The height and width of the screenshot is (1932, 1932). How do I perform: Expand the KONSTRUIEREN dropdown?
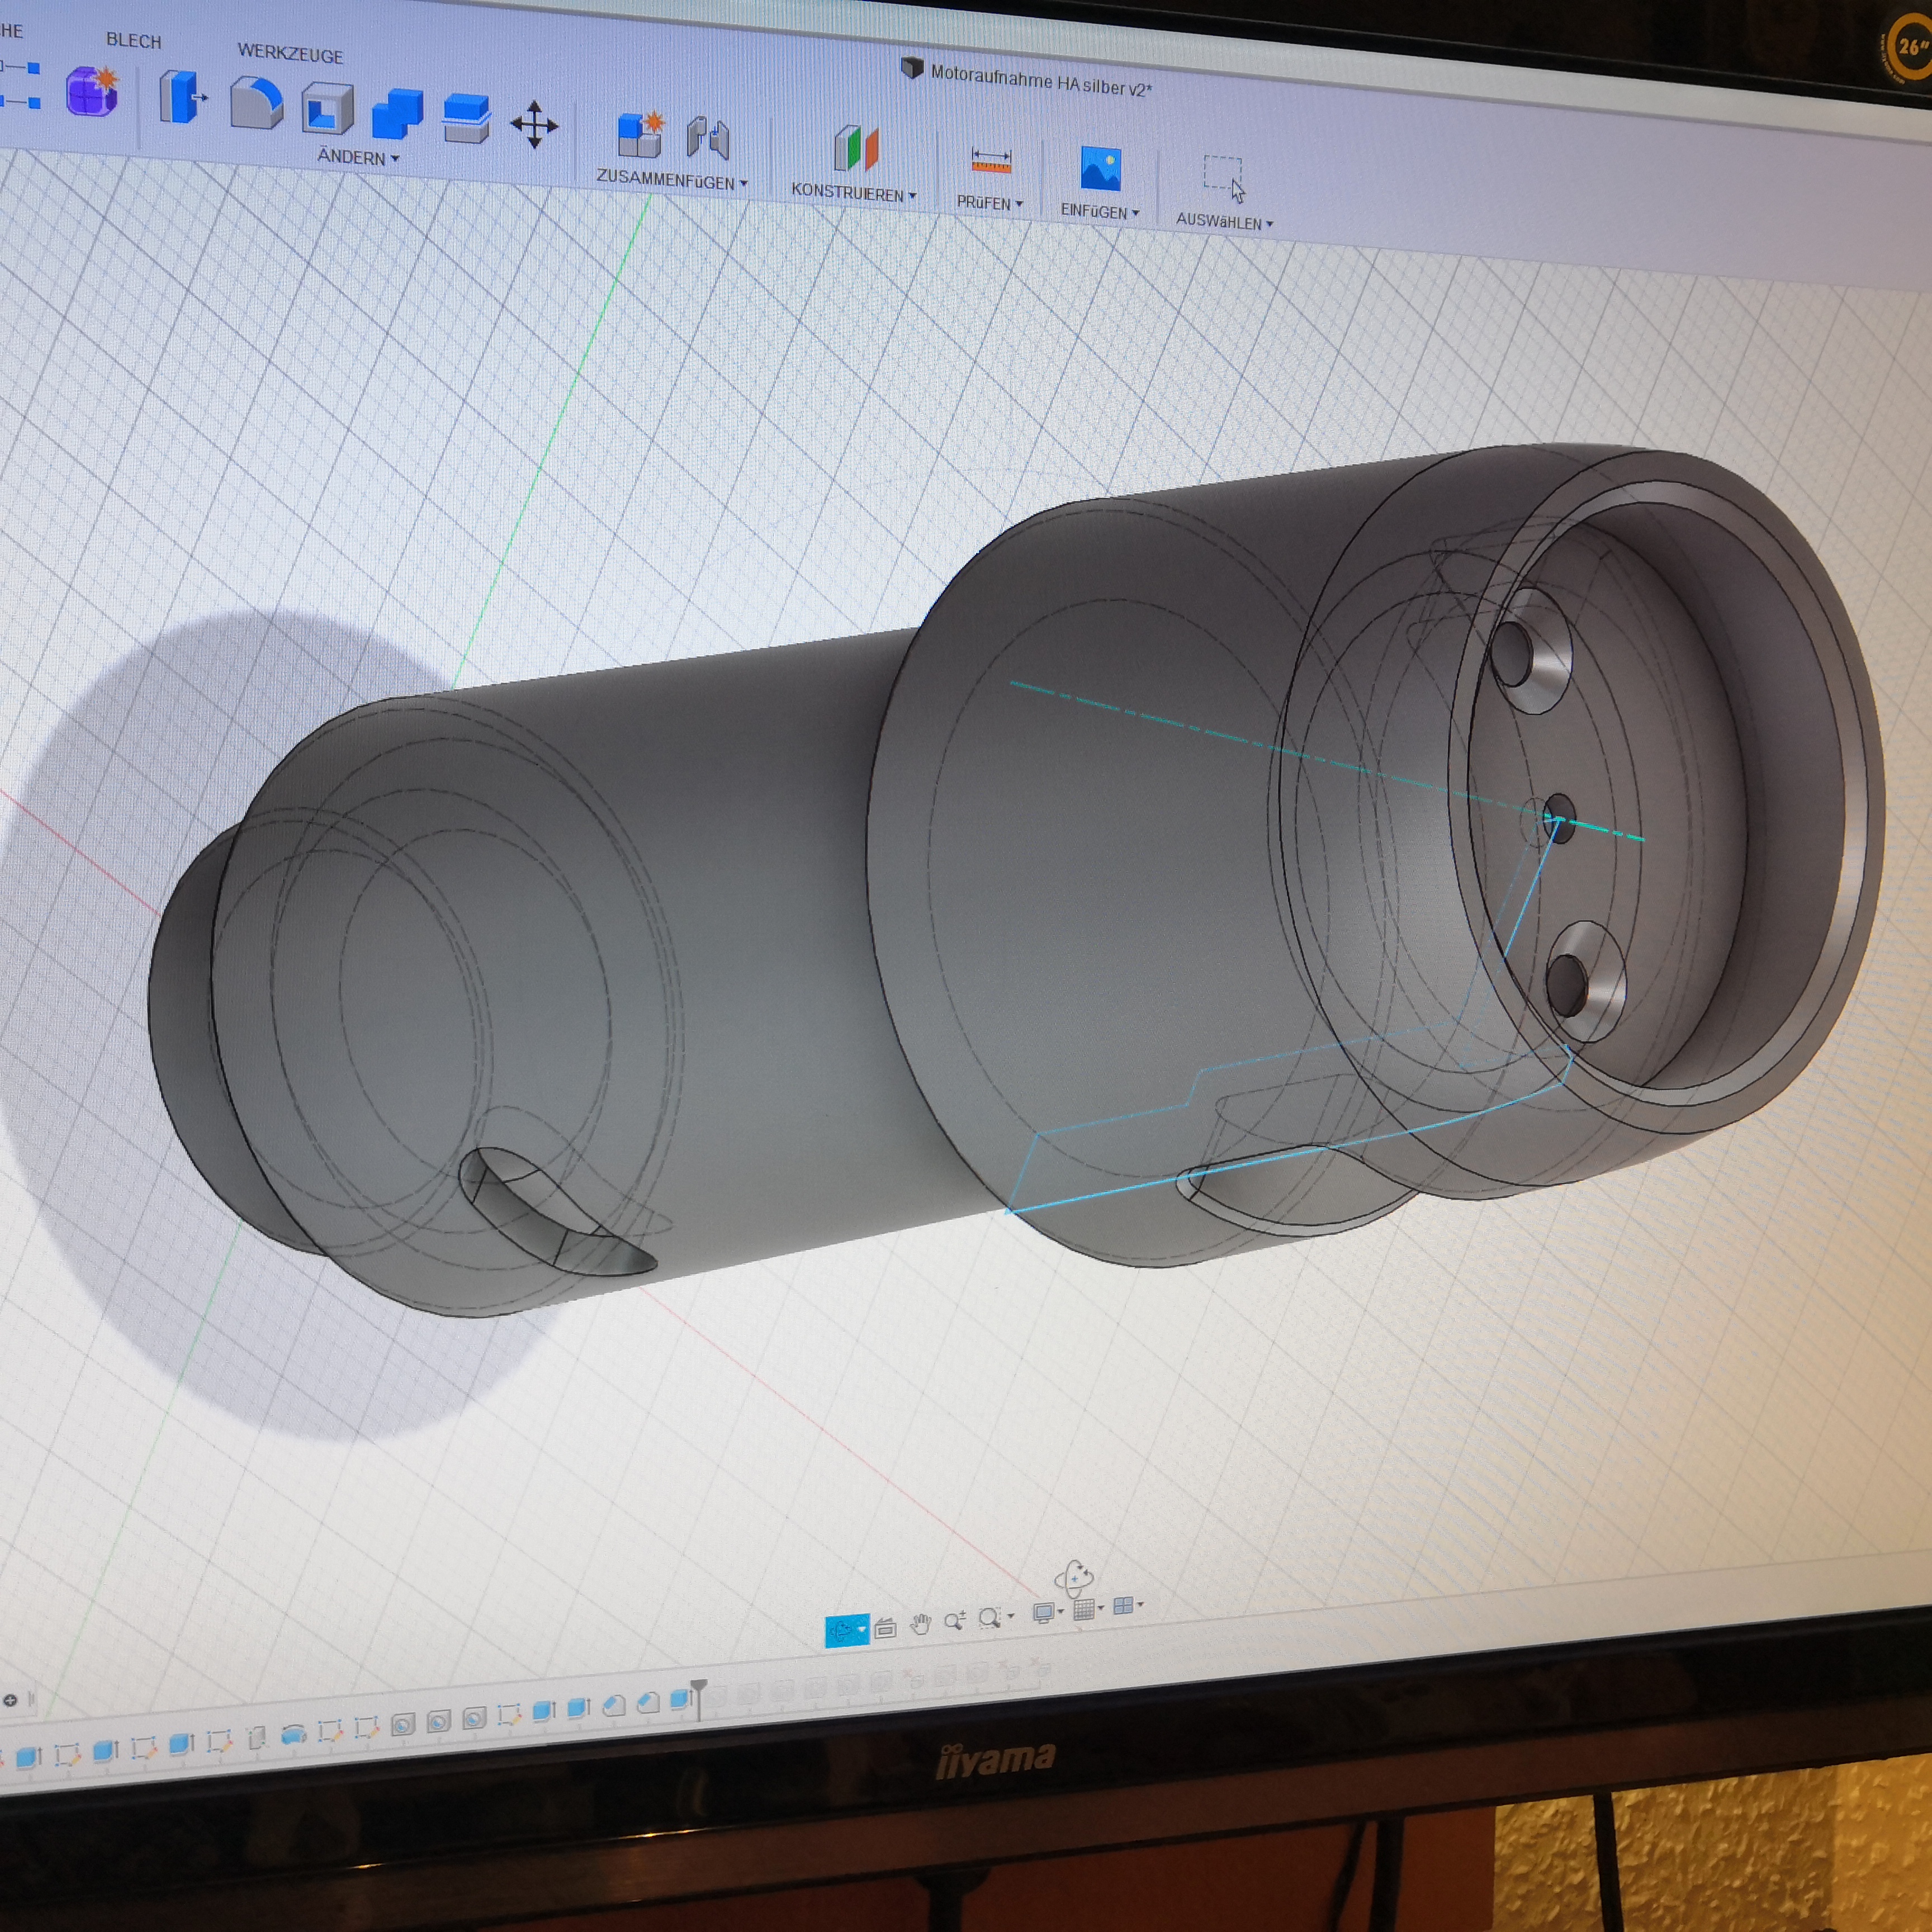(853, 192)
